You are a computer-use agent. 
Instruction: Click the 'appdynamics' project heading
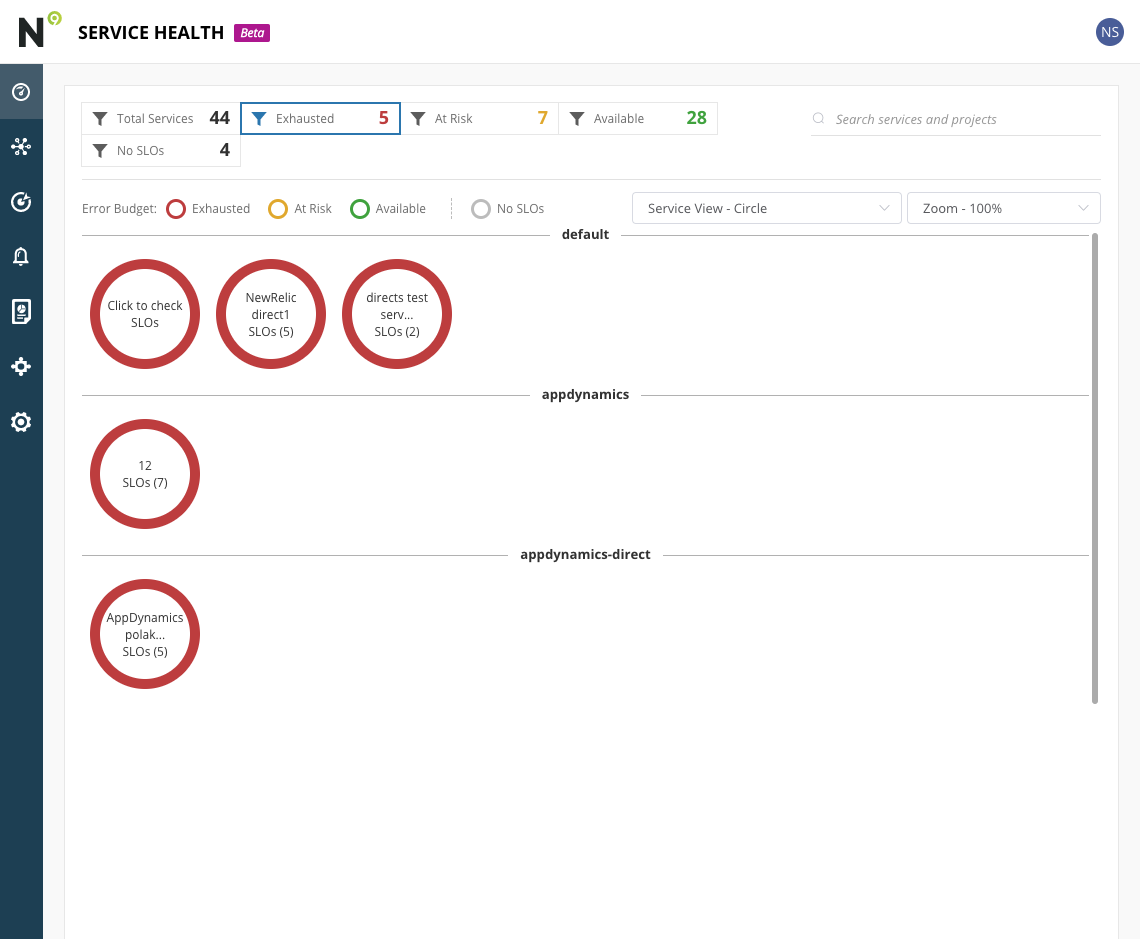tap(585, 394)
